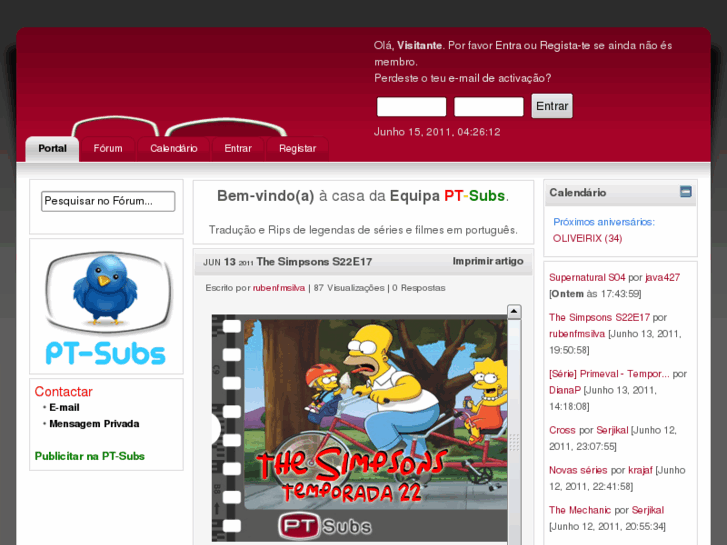Switch to the Portal tab
This screenshot has width=727, height=545.
pos(52,148)
